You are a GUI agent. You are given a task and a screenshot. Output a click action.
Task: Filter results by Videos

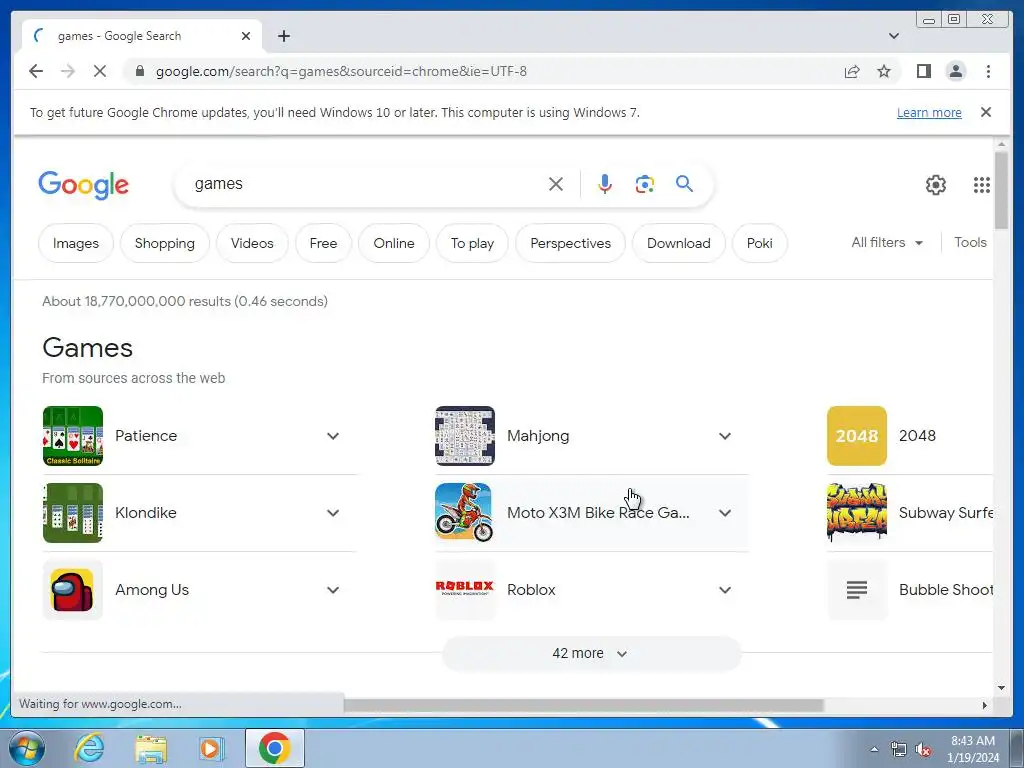[x=252, y=243]
